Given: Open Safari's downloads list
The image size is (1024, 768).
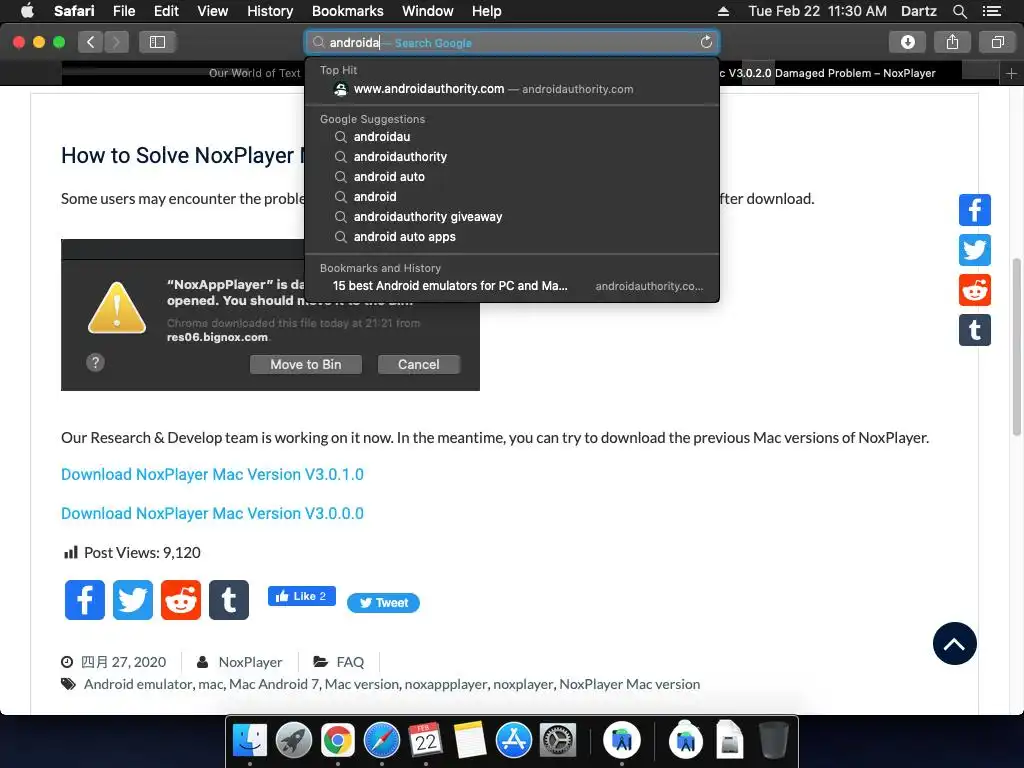Looking at the screenshot, I should click(x=907, y=42).
